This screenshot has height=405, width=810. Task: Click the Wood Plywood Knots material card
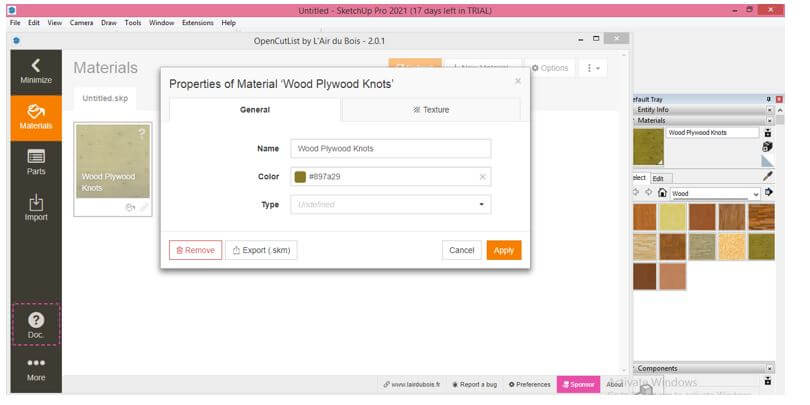(113, 169)
